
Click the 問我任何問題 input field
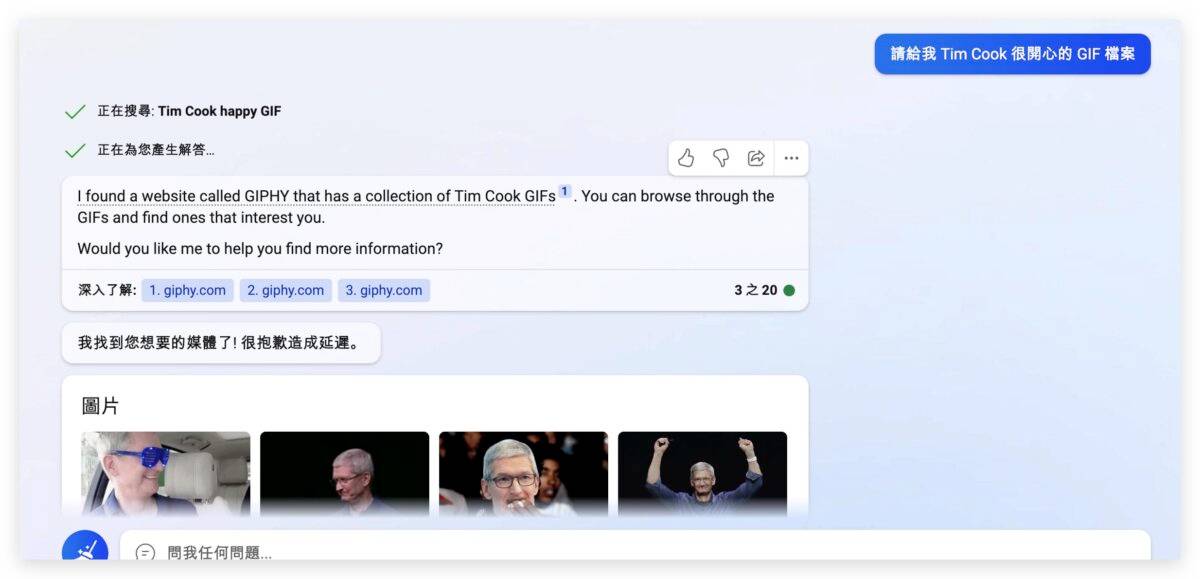635,552
